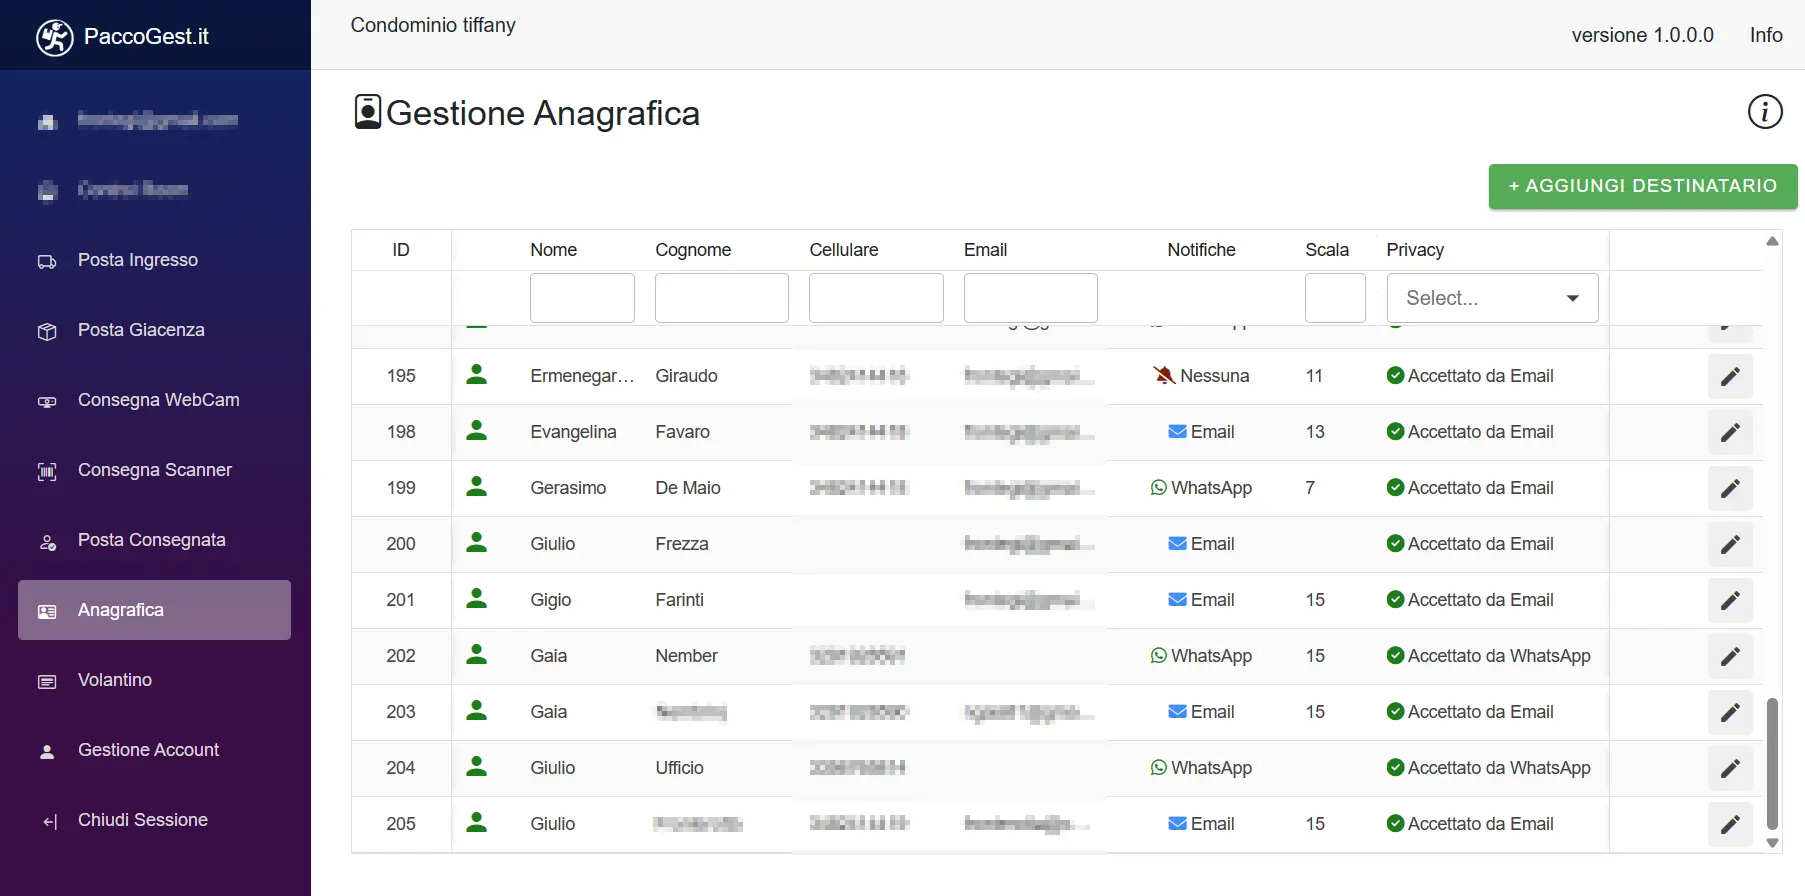Click the edit pencil for Ermenegar Giraudo

(x=1729, y=376)
